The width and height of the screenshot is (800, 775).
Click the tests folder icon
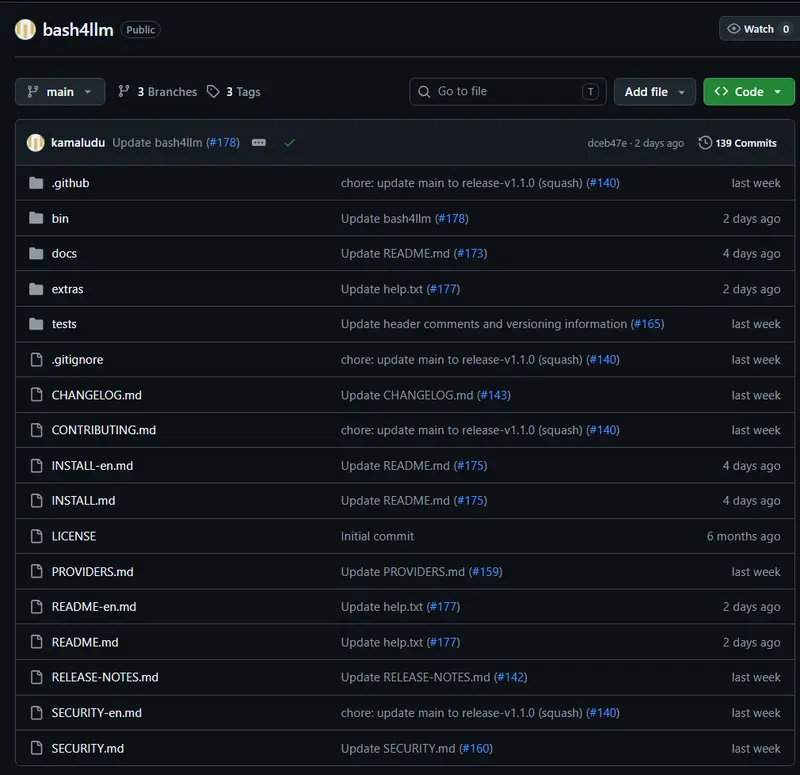coord(36,324)
